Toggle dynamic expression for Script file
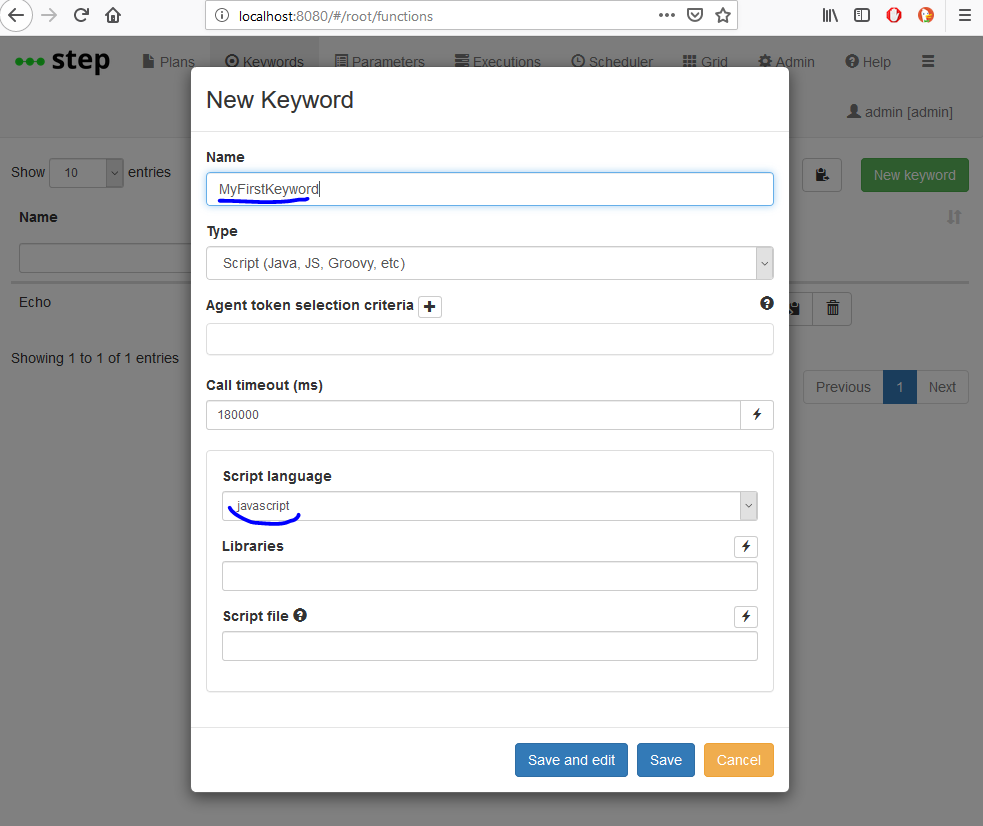 [745, 617]
